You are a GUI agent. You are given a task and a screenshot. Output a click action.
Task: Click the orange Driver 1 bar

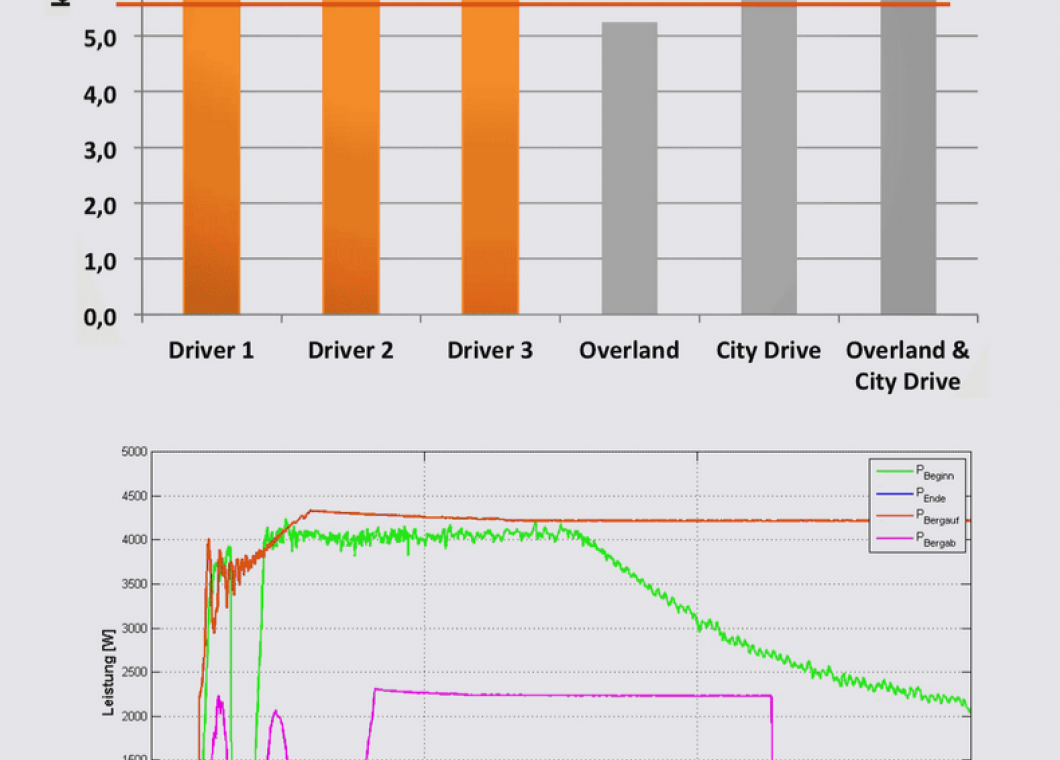point(212,157)
